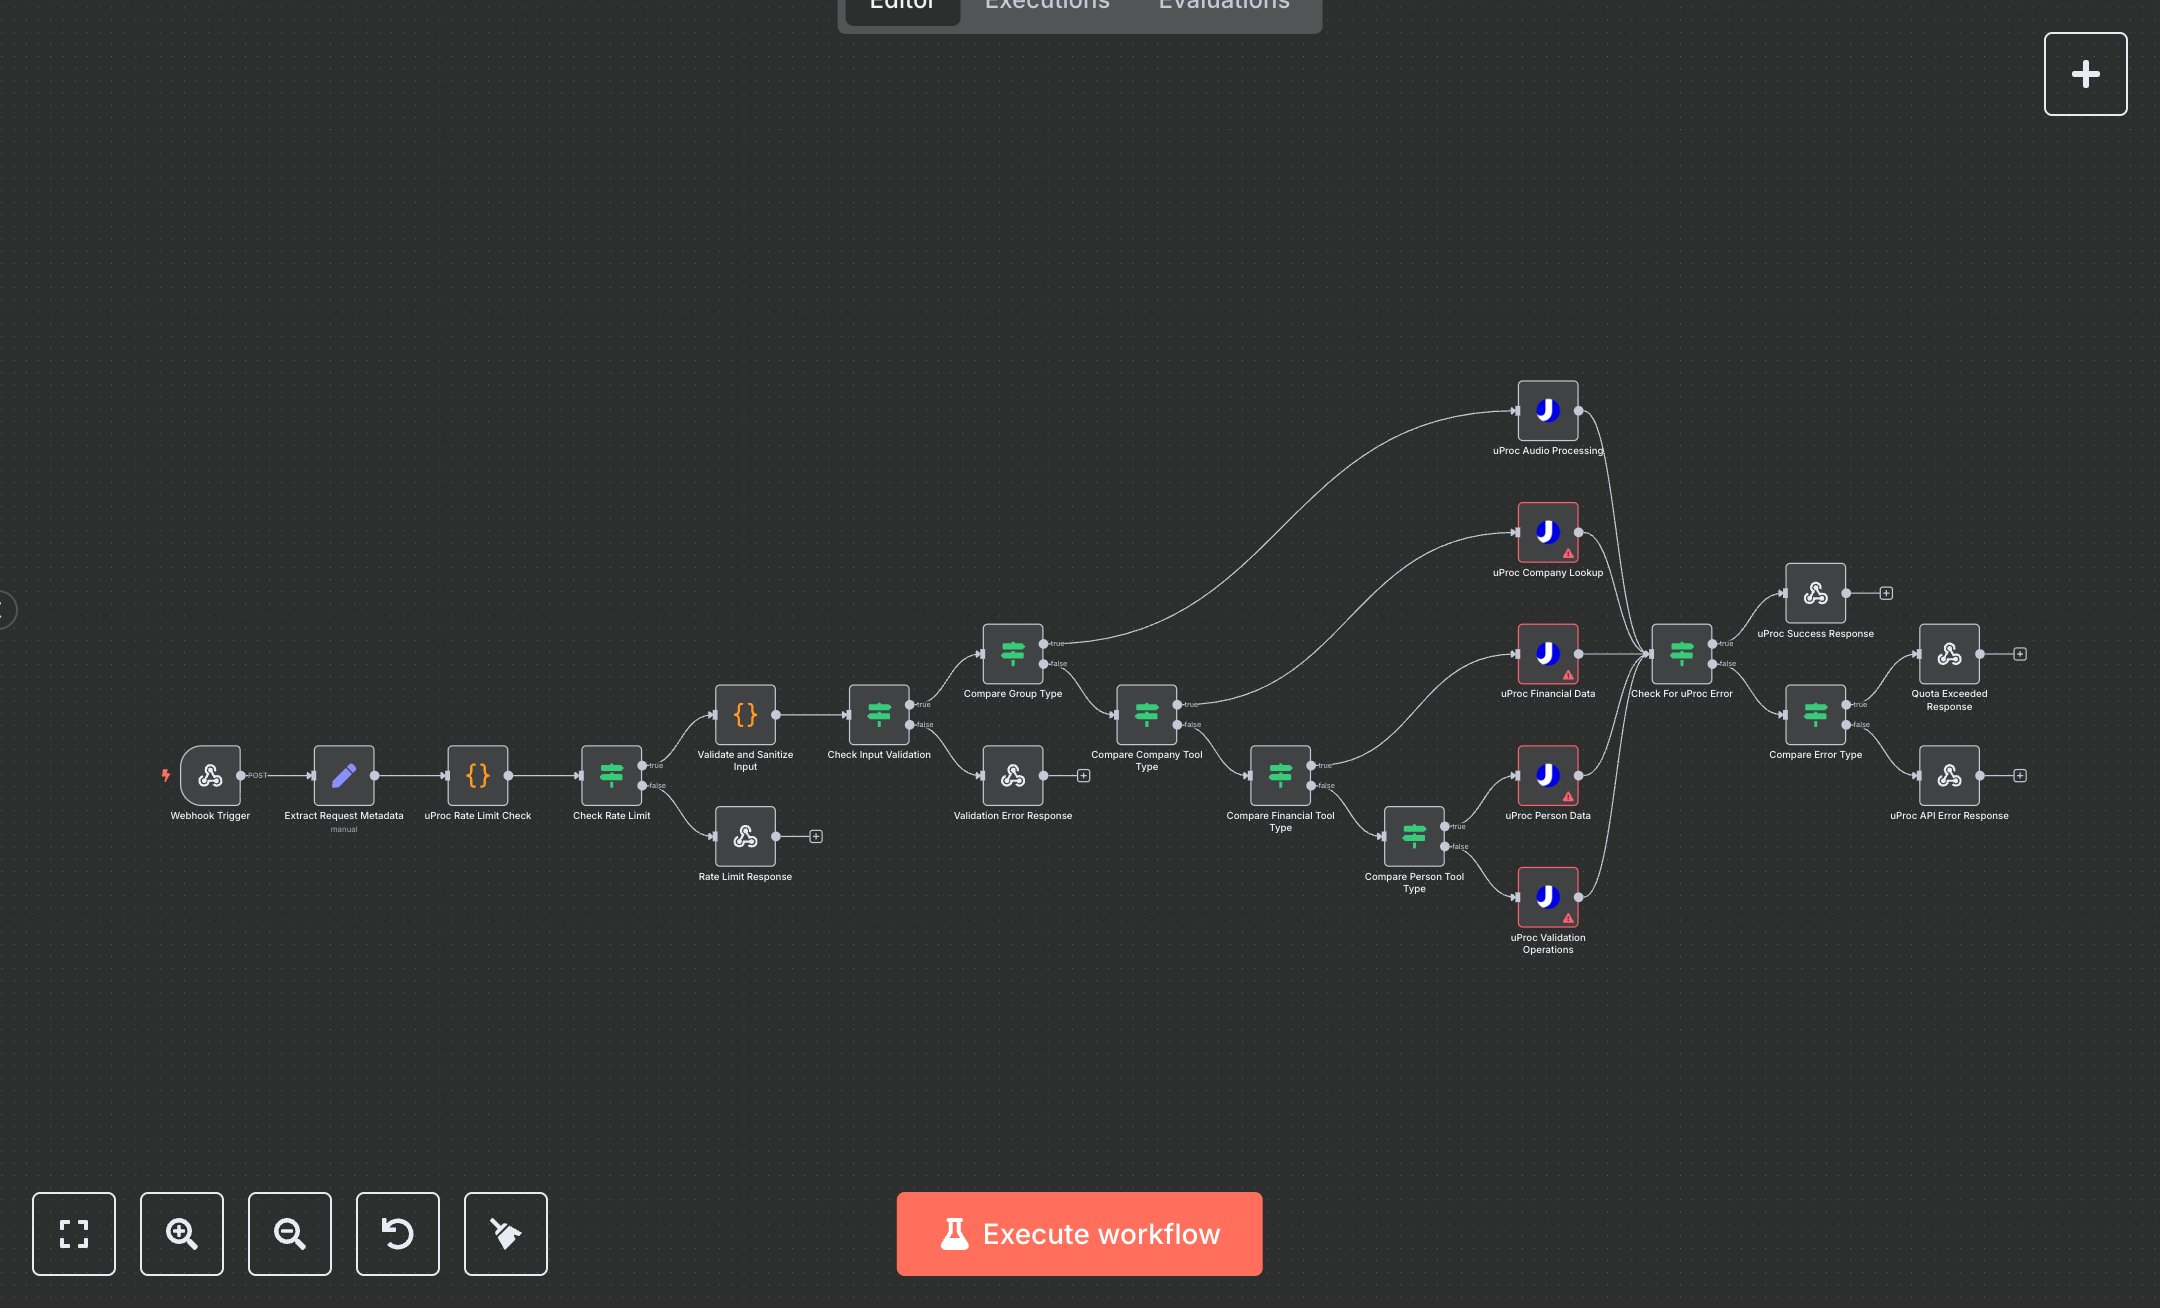Reset the canvas zoom level

397,1234
